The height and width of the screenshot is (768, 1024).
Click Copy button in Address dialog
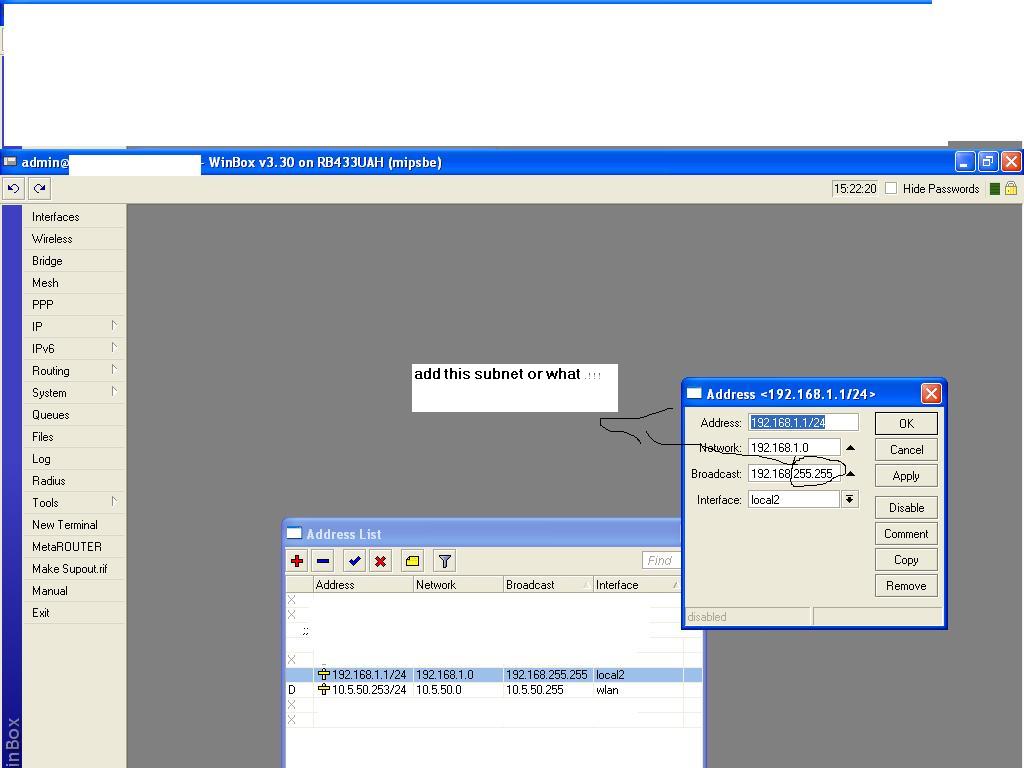coord(906,560)
